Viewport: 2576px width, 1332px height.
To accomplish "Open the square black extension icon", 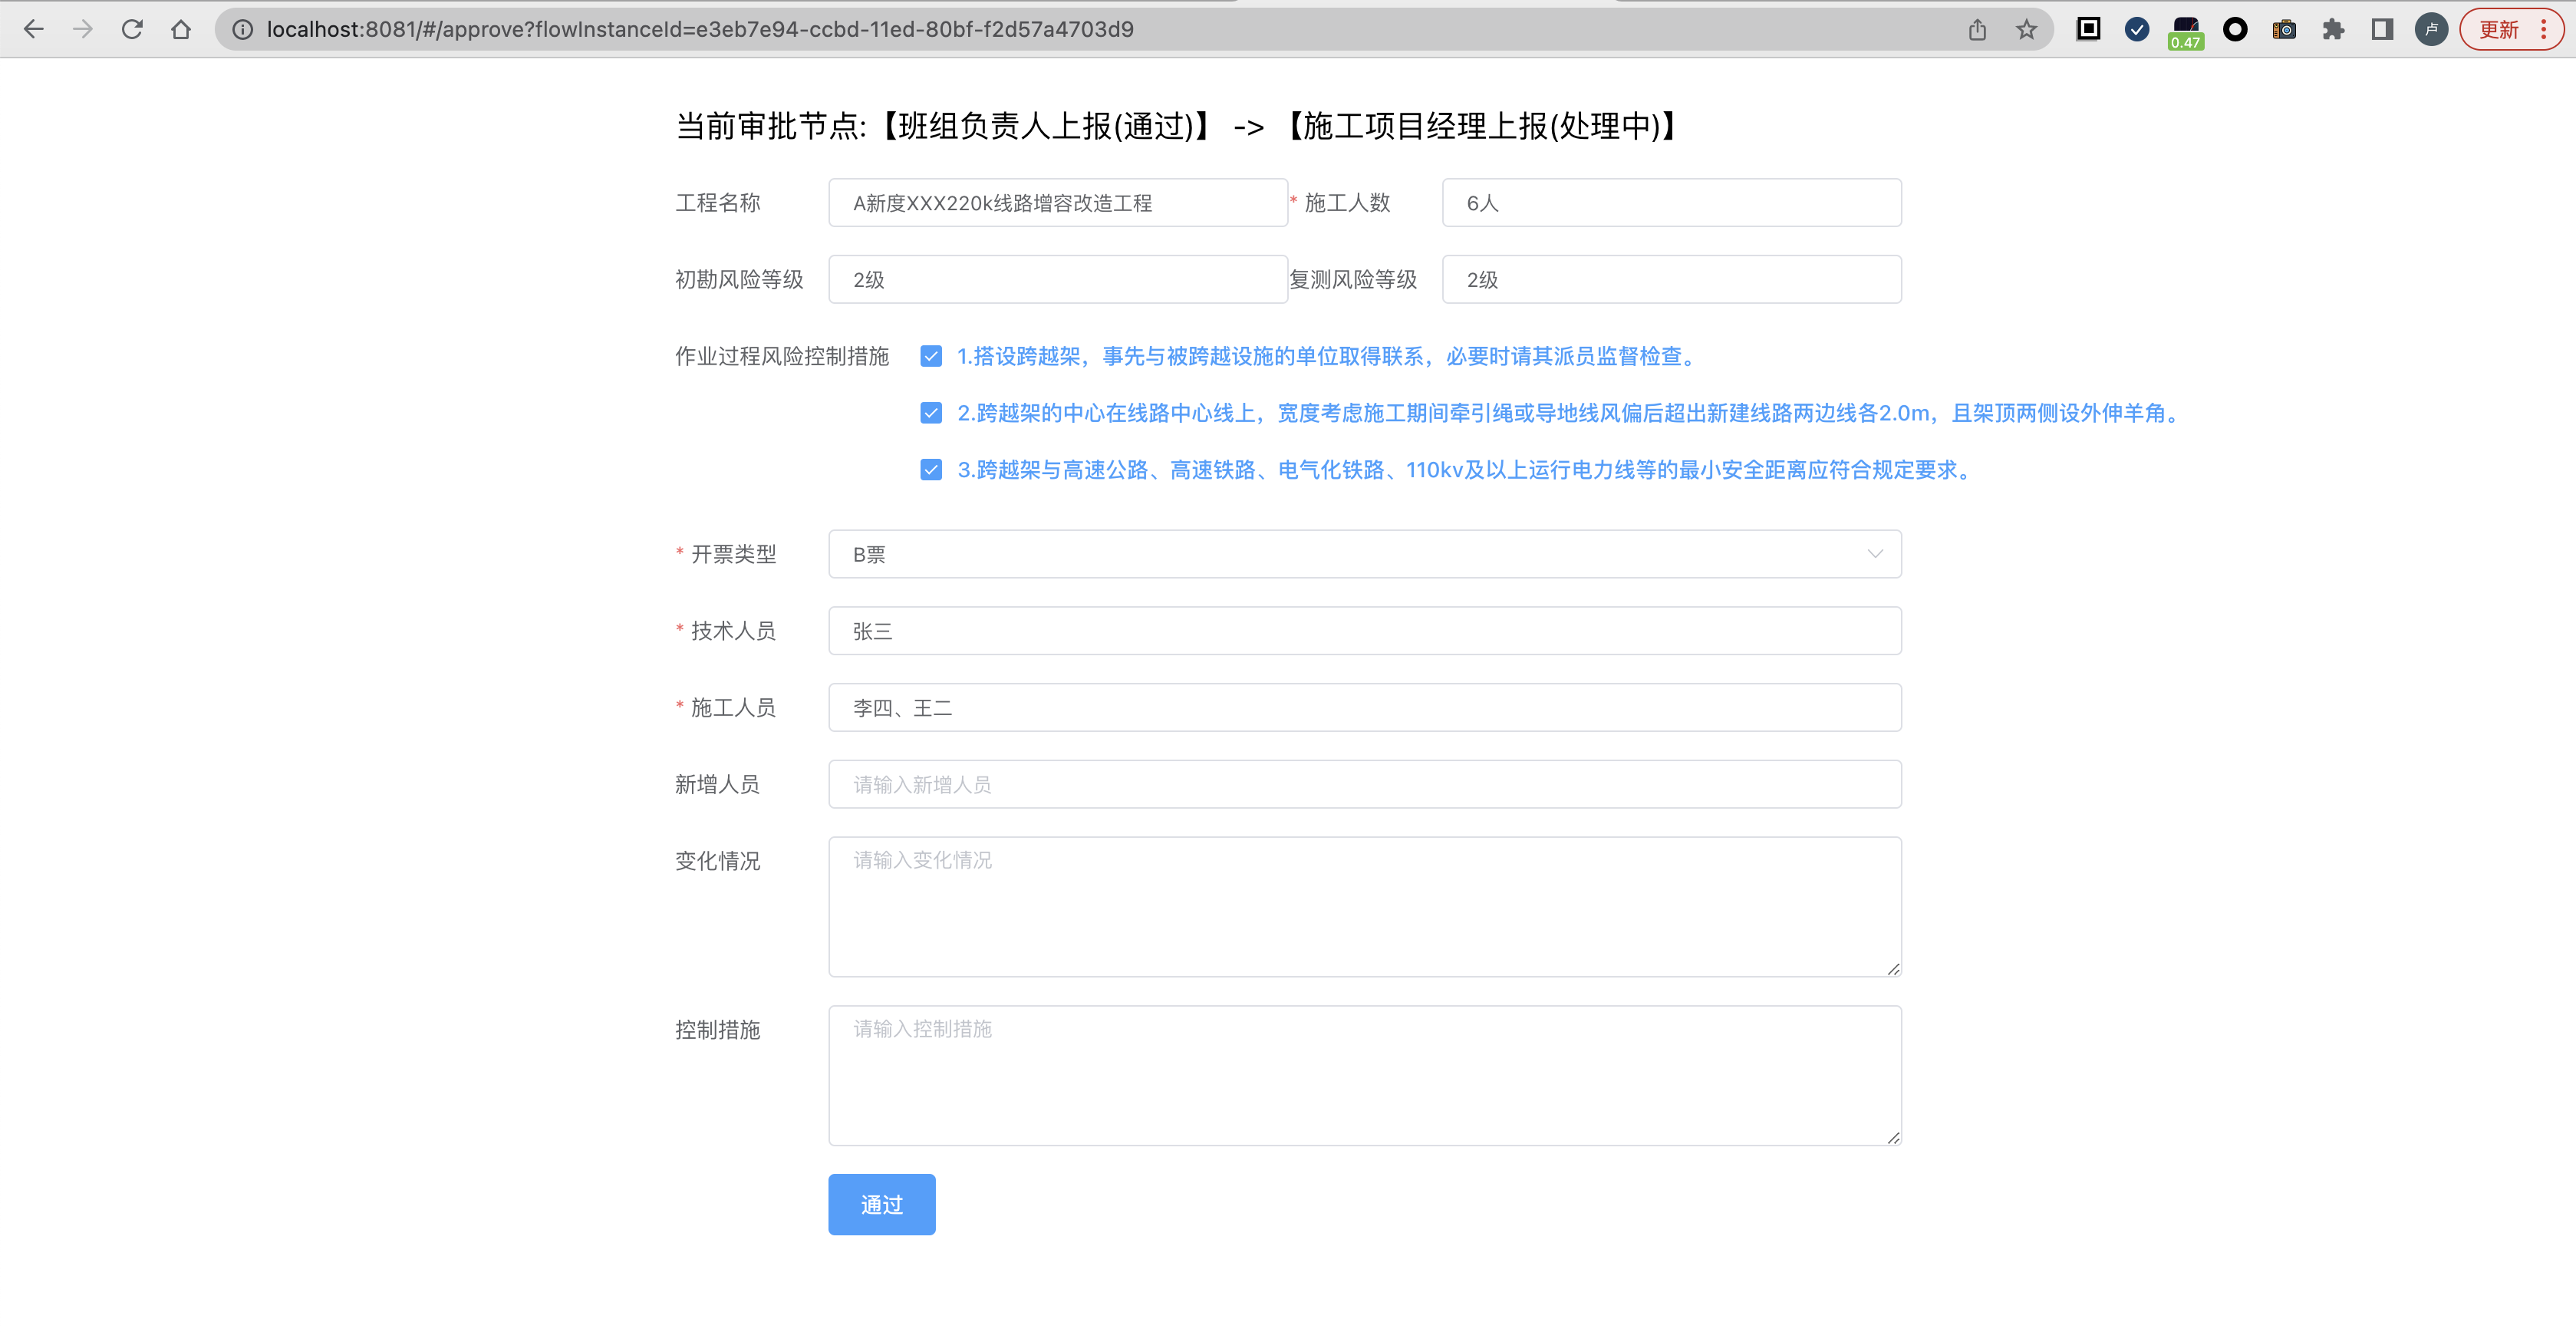I will coord(2088,29).
